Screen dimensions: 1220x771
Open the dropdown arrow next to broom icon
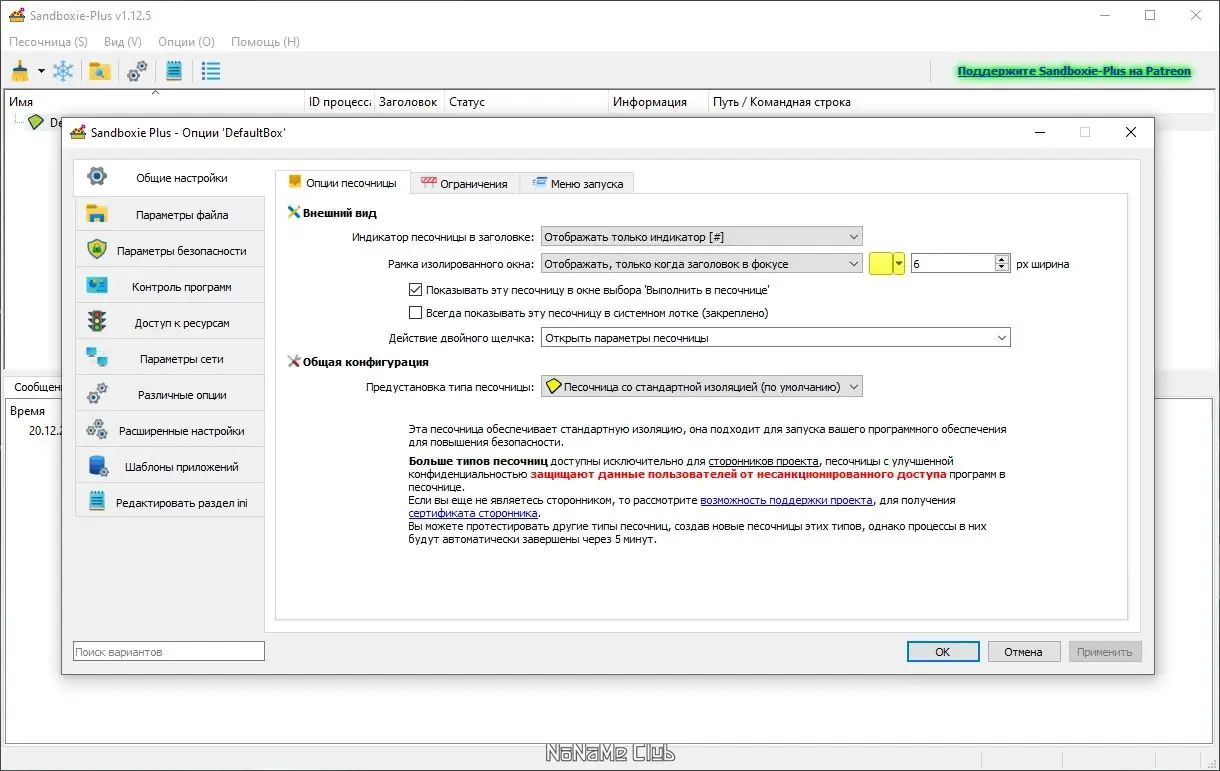tap(41, 71)
